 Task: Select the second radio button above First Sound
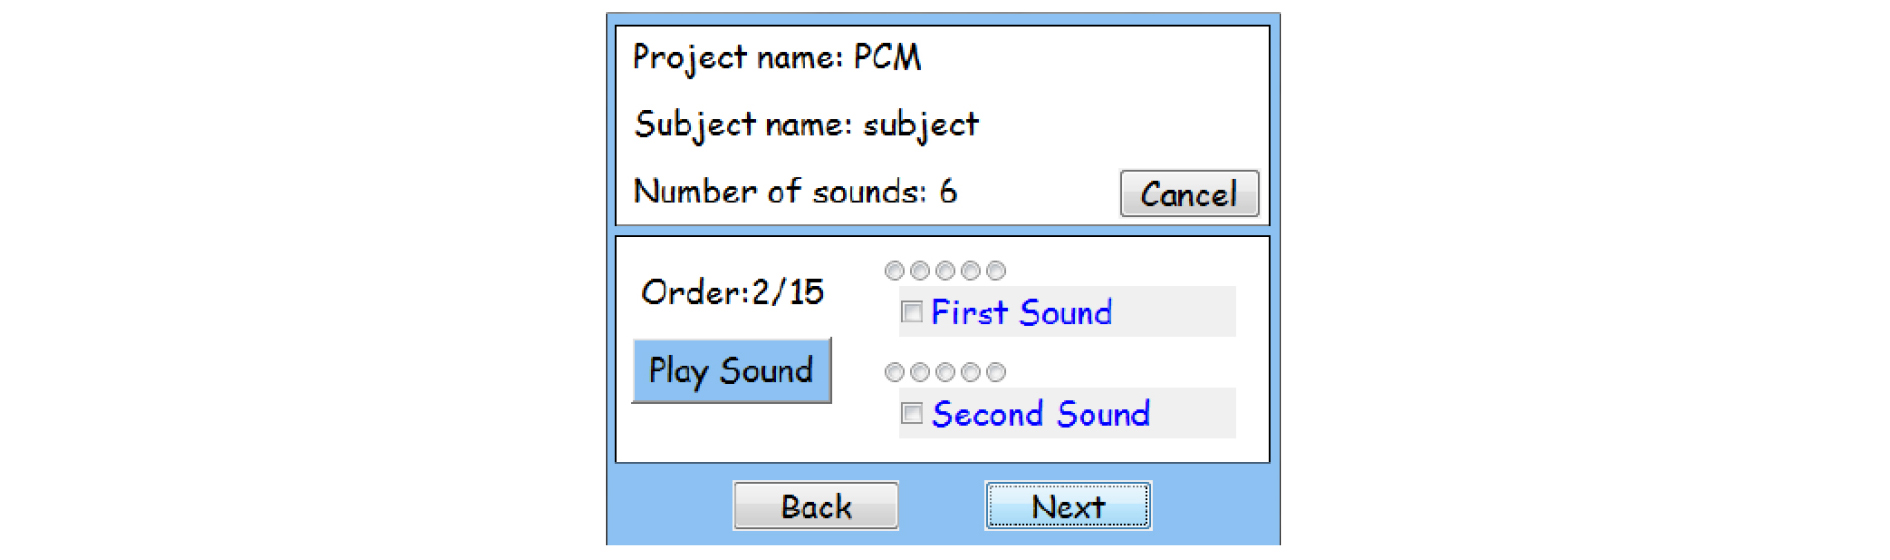tap(920, 270)
